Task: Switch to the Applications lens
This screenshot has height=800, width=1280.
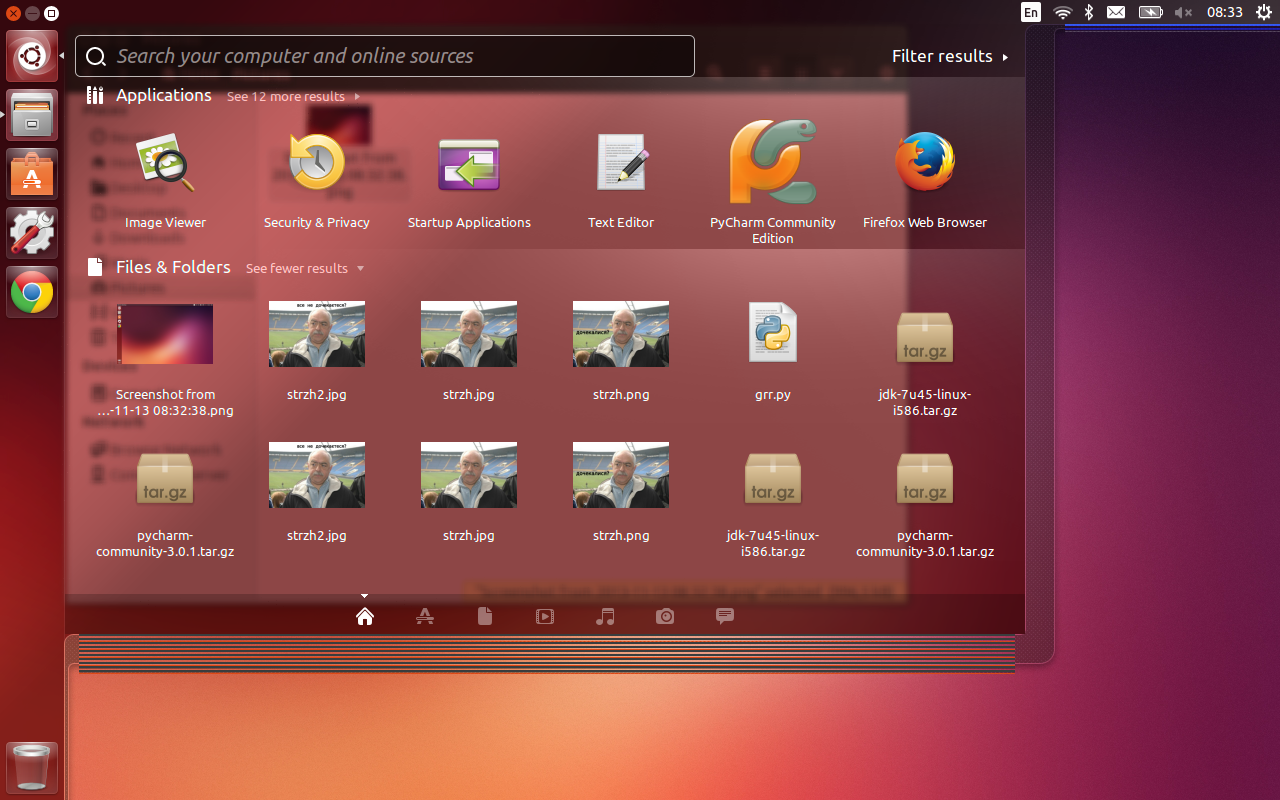Action: 425,617
